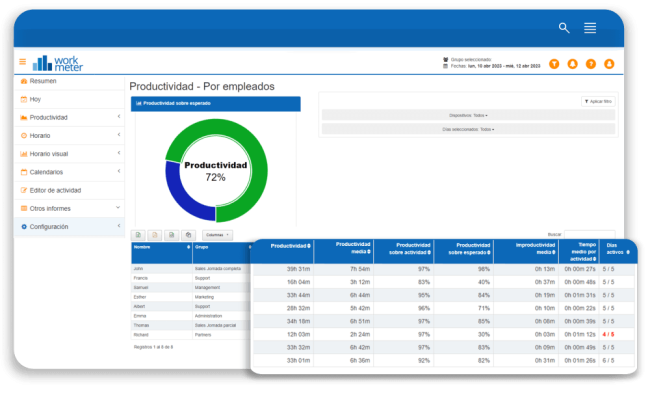The height and width of the screenshot is (395, 650).
Task: Open the hamburger menu in blue top bar
Action: click(x=590, y=28)
